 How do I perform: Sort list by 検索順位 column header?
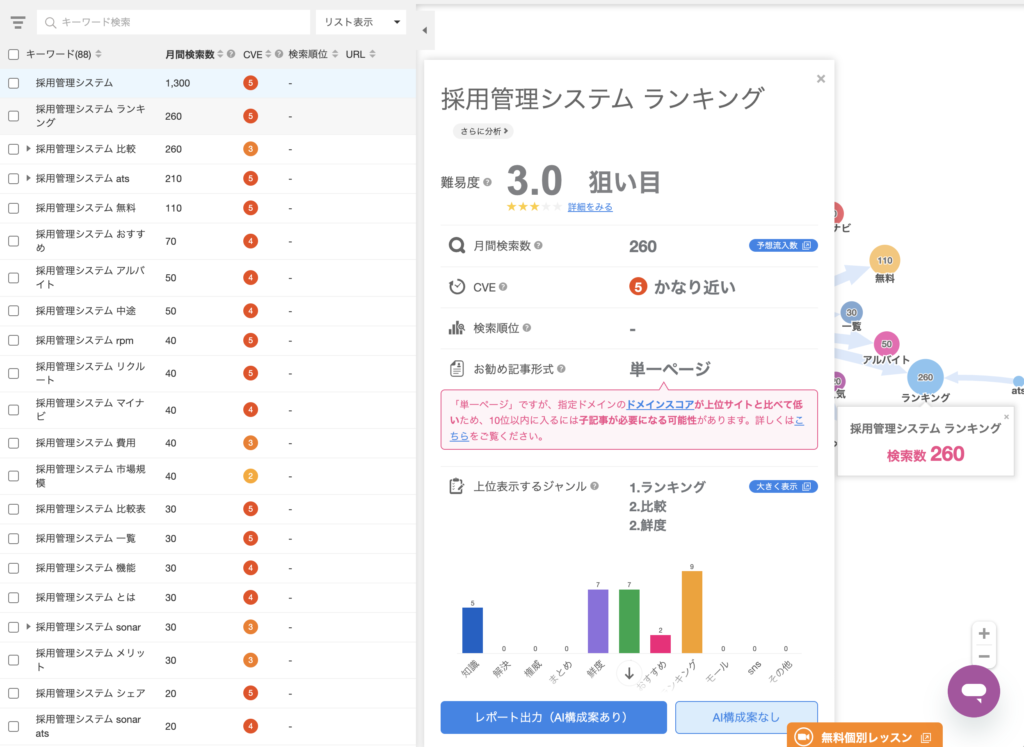click(311, 54)
